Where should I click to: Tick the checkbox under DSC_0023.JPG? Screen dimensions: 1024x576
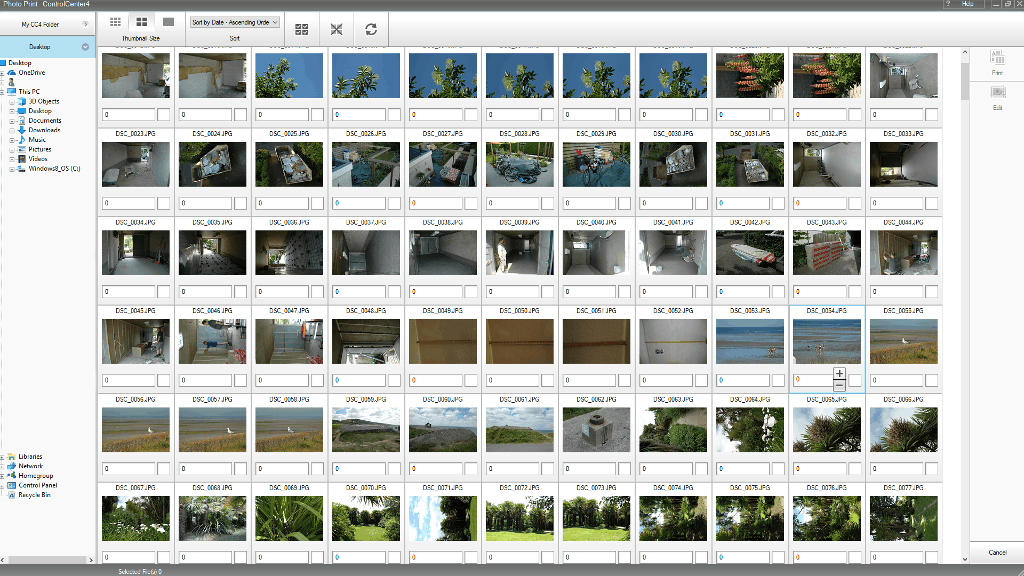click(163, 203)
